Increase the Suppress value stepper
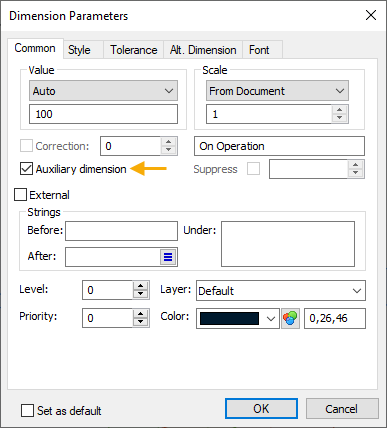 coord(355,165)
